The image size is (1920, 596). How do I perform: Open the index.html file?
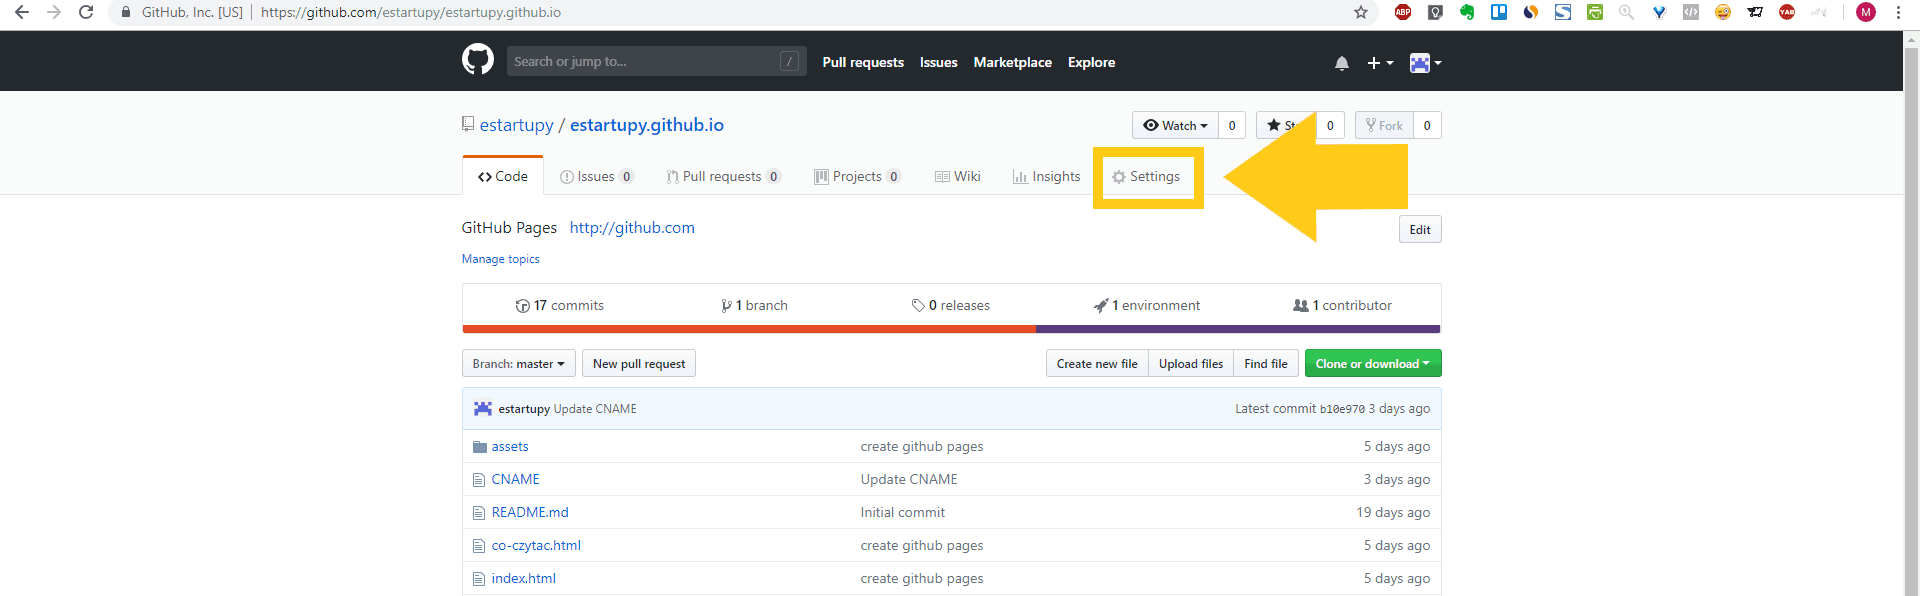coord(524,579)
